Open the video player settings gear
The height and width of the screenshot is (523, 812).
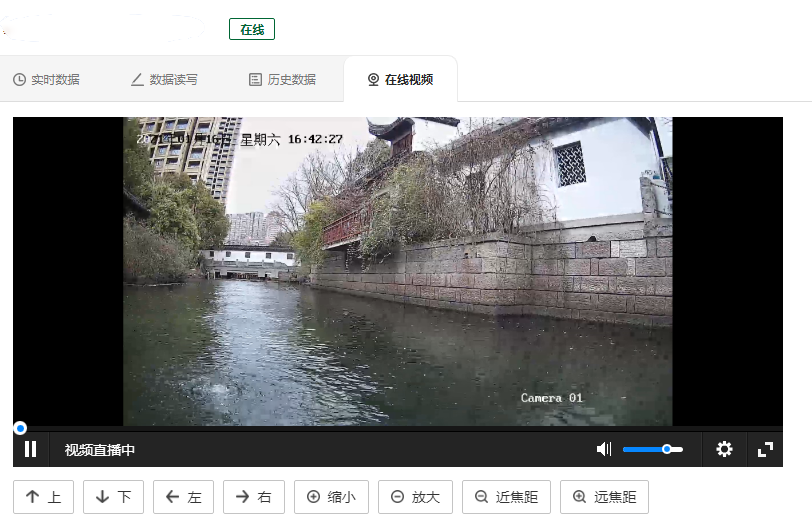coord(725,450)
